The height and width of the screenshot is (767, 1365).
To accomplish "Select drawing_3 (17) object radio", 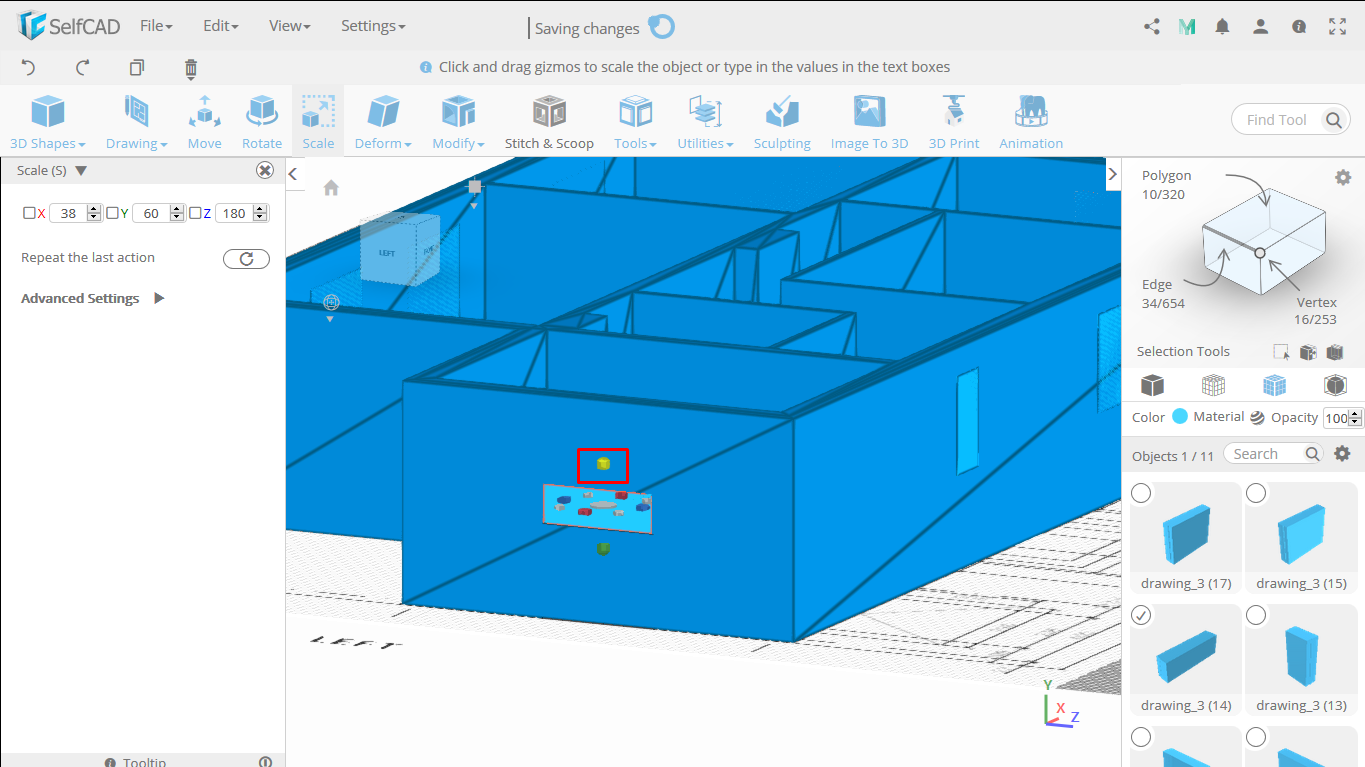I will [x=1141, y=493].
